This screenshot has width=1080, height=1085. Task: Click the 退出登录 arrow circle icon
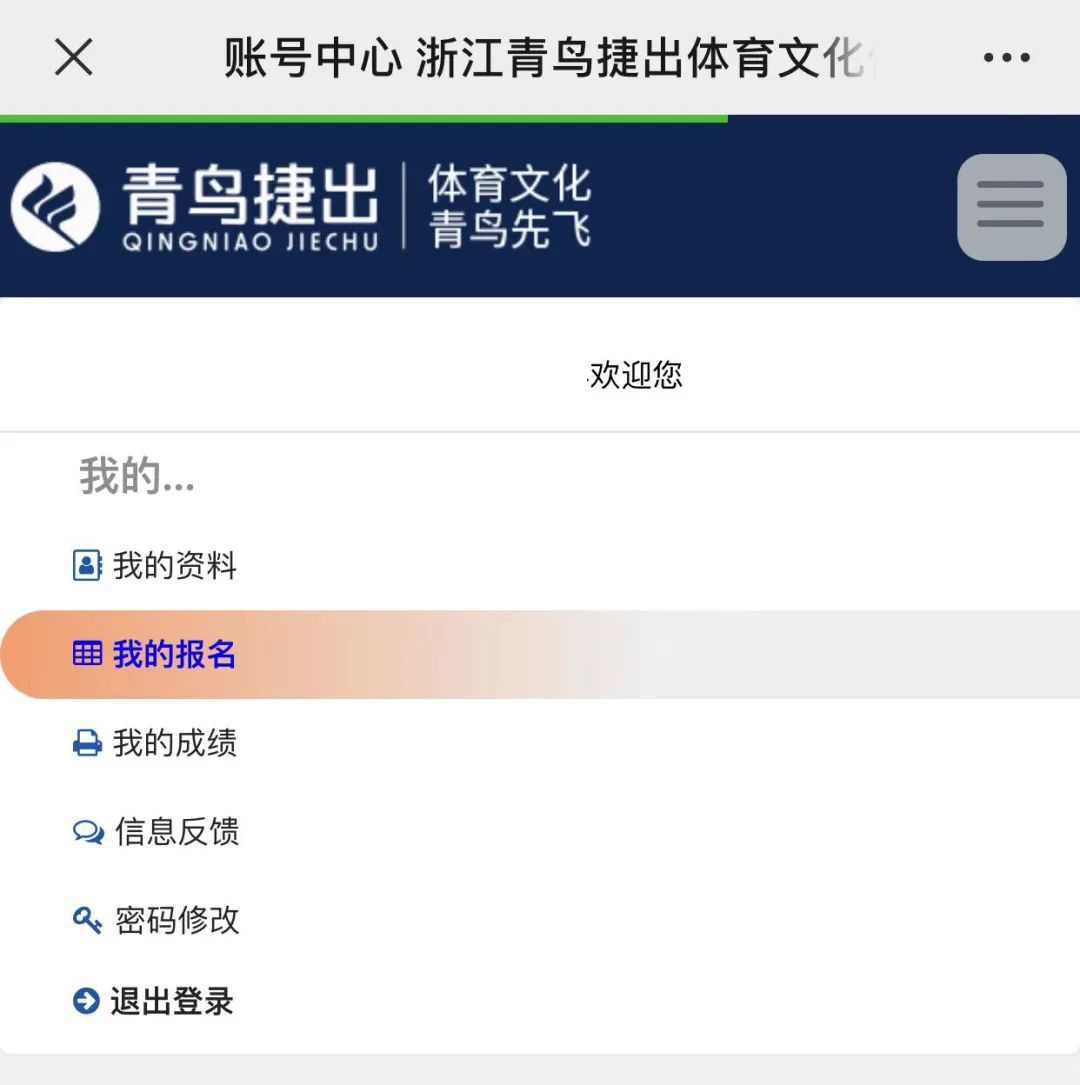click(86, 1001)
